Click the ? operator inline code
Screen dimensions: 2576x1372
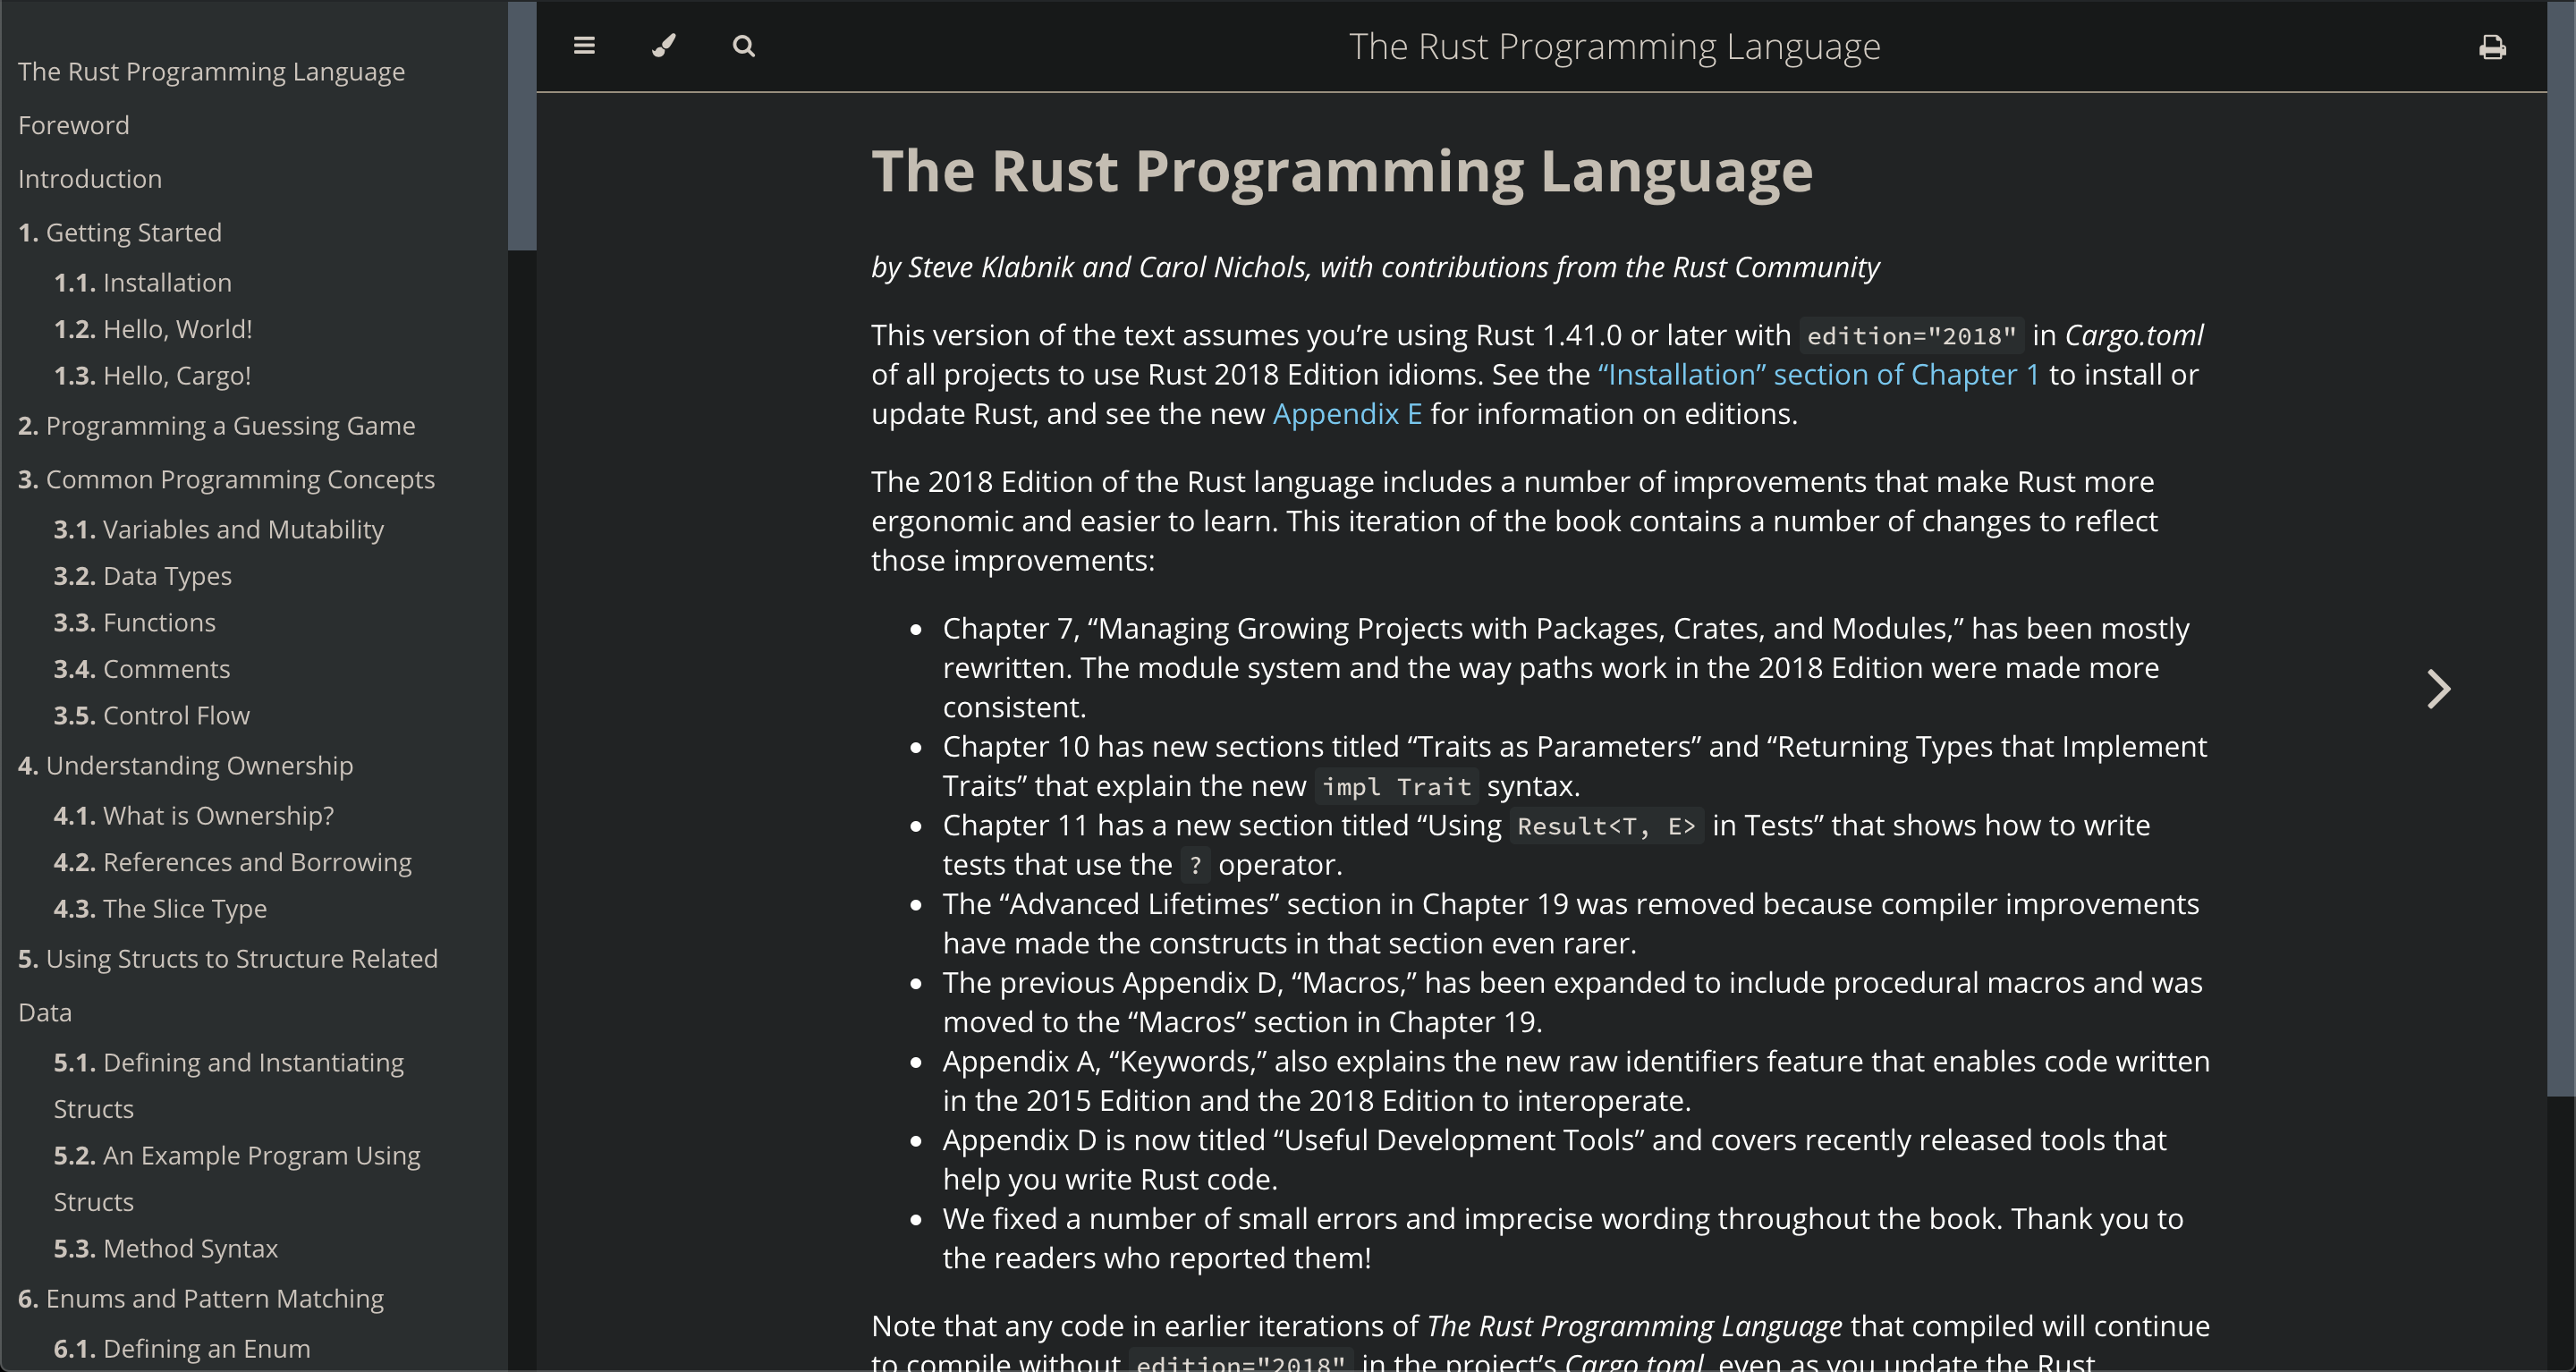pos(1195,865)
